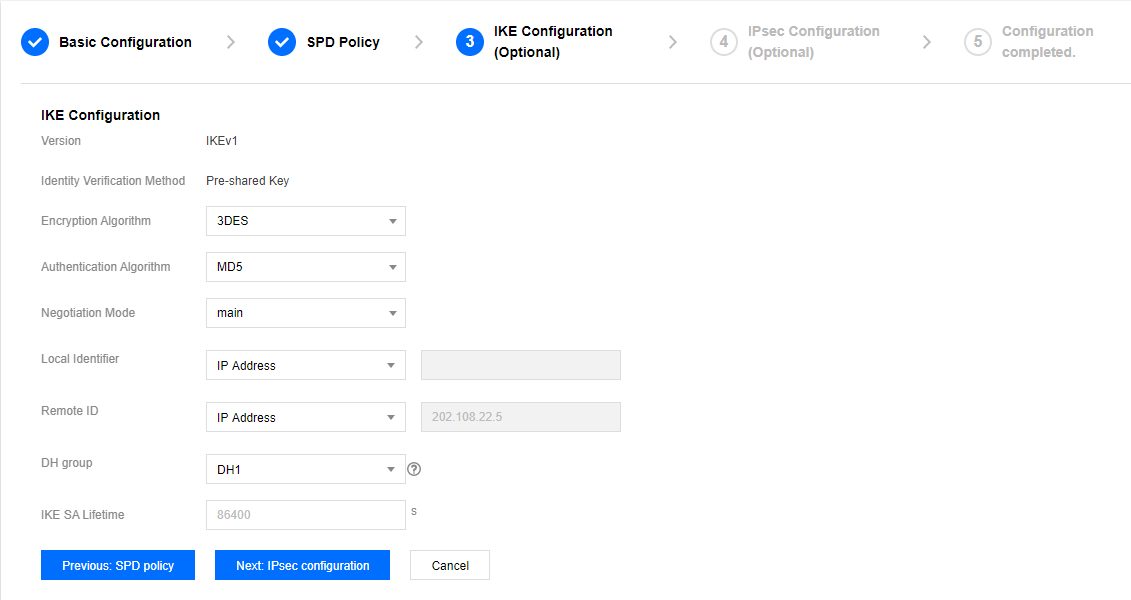Viewport: 1131px width, 600px height.
Task: Click the step 4 circle icon
Action: [x=723, y=42]
